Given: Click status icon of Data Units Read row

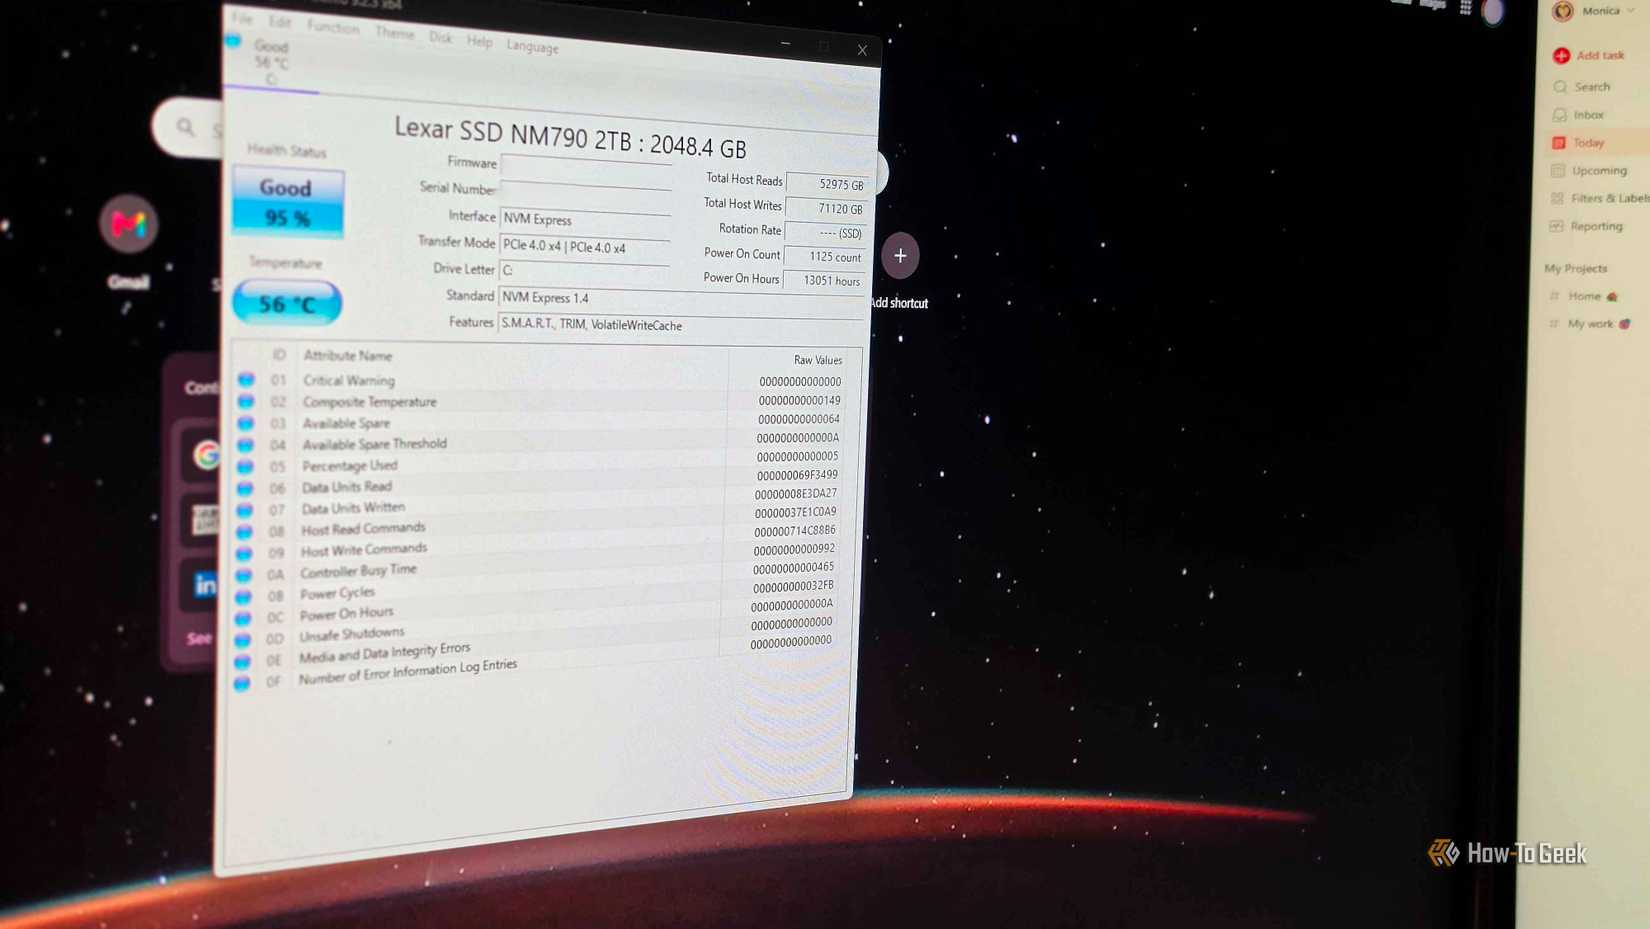Looking at the screenshot, I should pyautogui.click(x=245, y=488).
